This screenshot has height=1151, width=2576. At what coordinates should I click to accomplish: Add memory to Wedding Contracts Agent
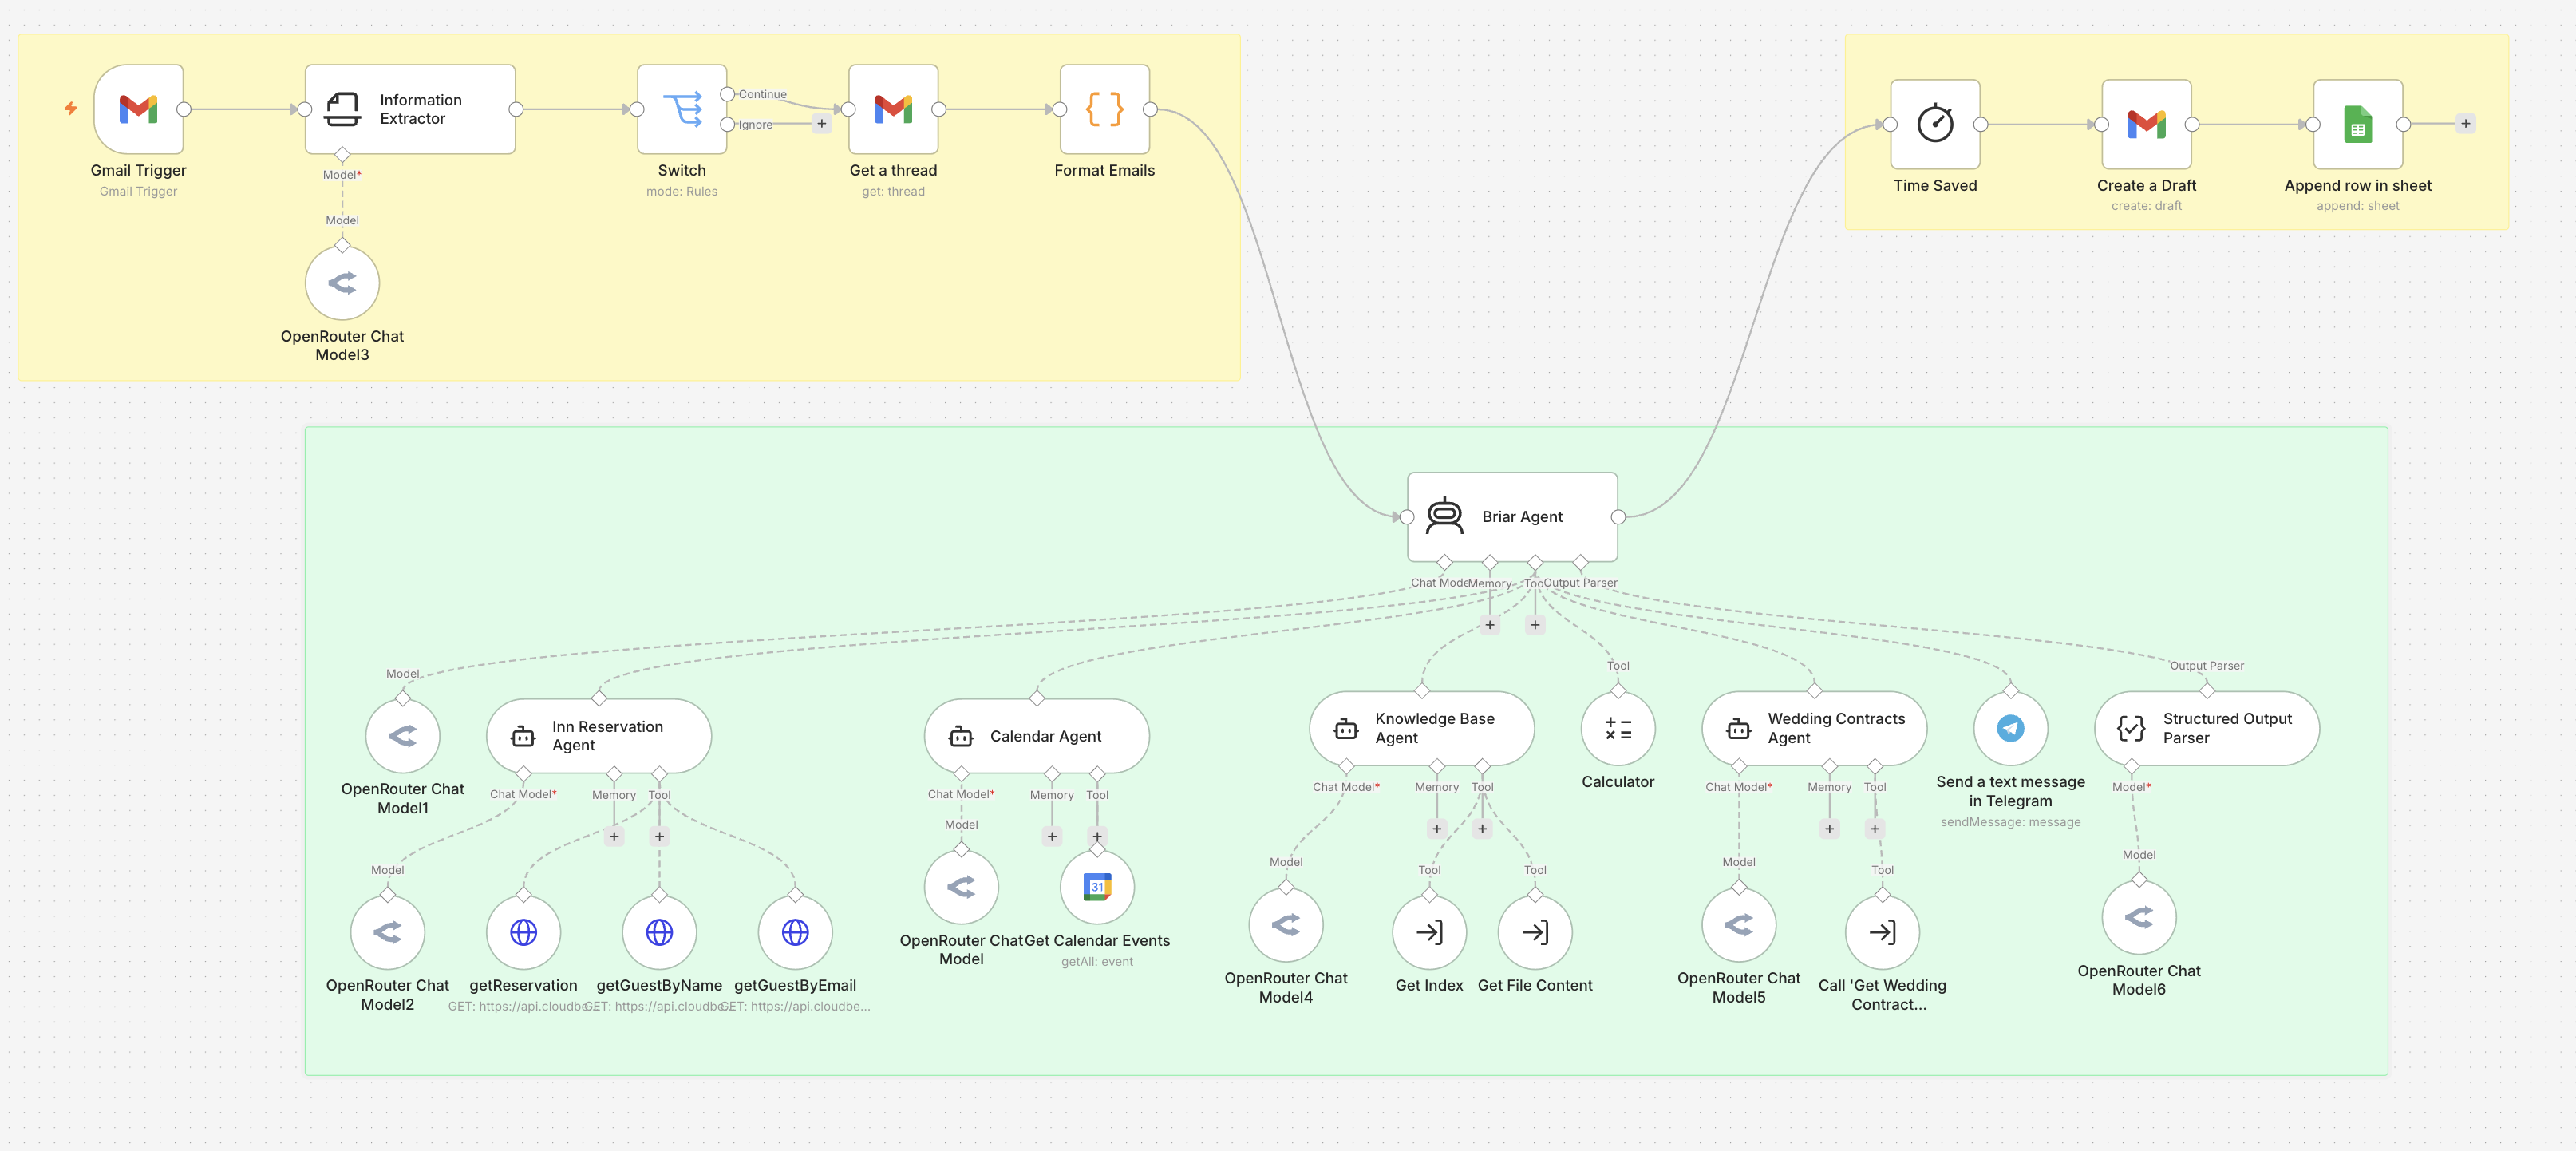1829,829
